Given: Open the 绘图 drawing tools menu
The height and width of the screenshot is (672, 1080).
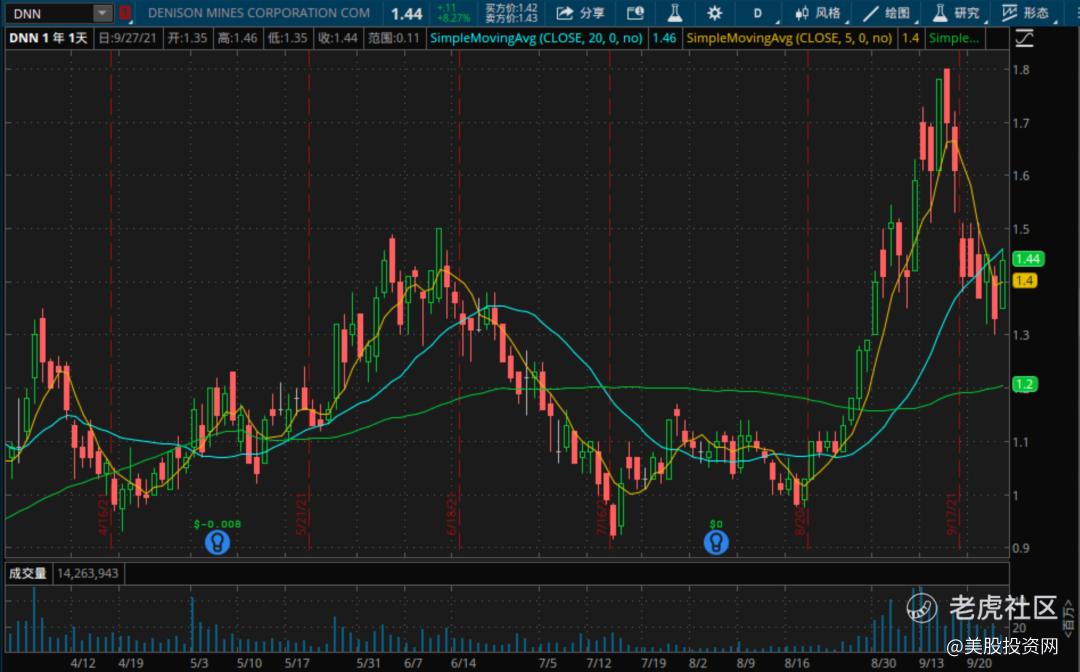Looking at the screenshot, I should pos(888,13).
